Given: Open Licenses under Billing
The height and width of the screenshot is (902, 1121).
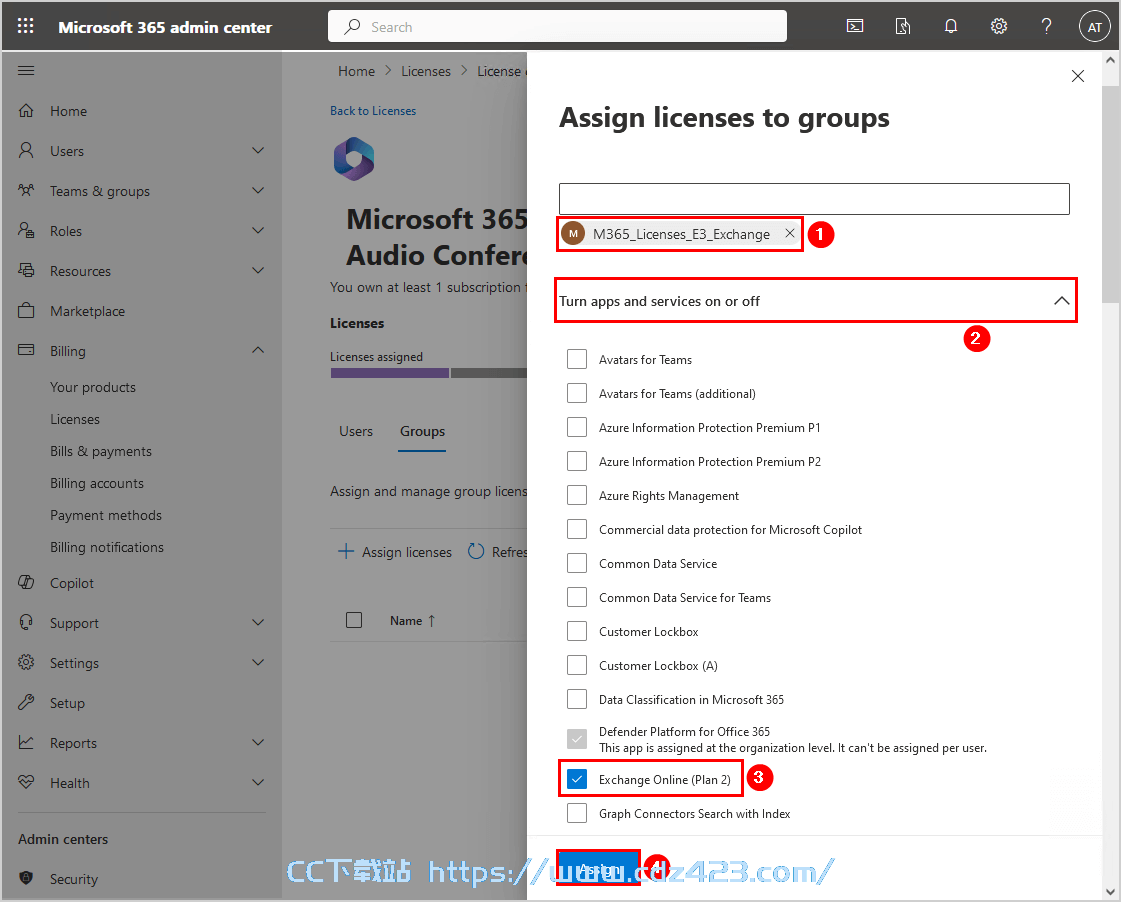Looking at the screenshot, I should tap(75, 420).
